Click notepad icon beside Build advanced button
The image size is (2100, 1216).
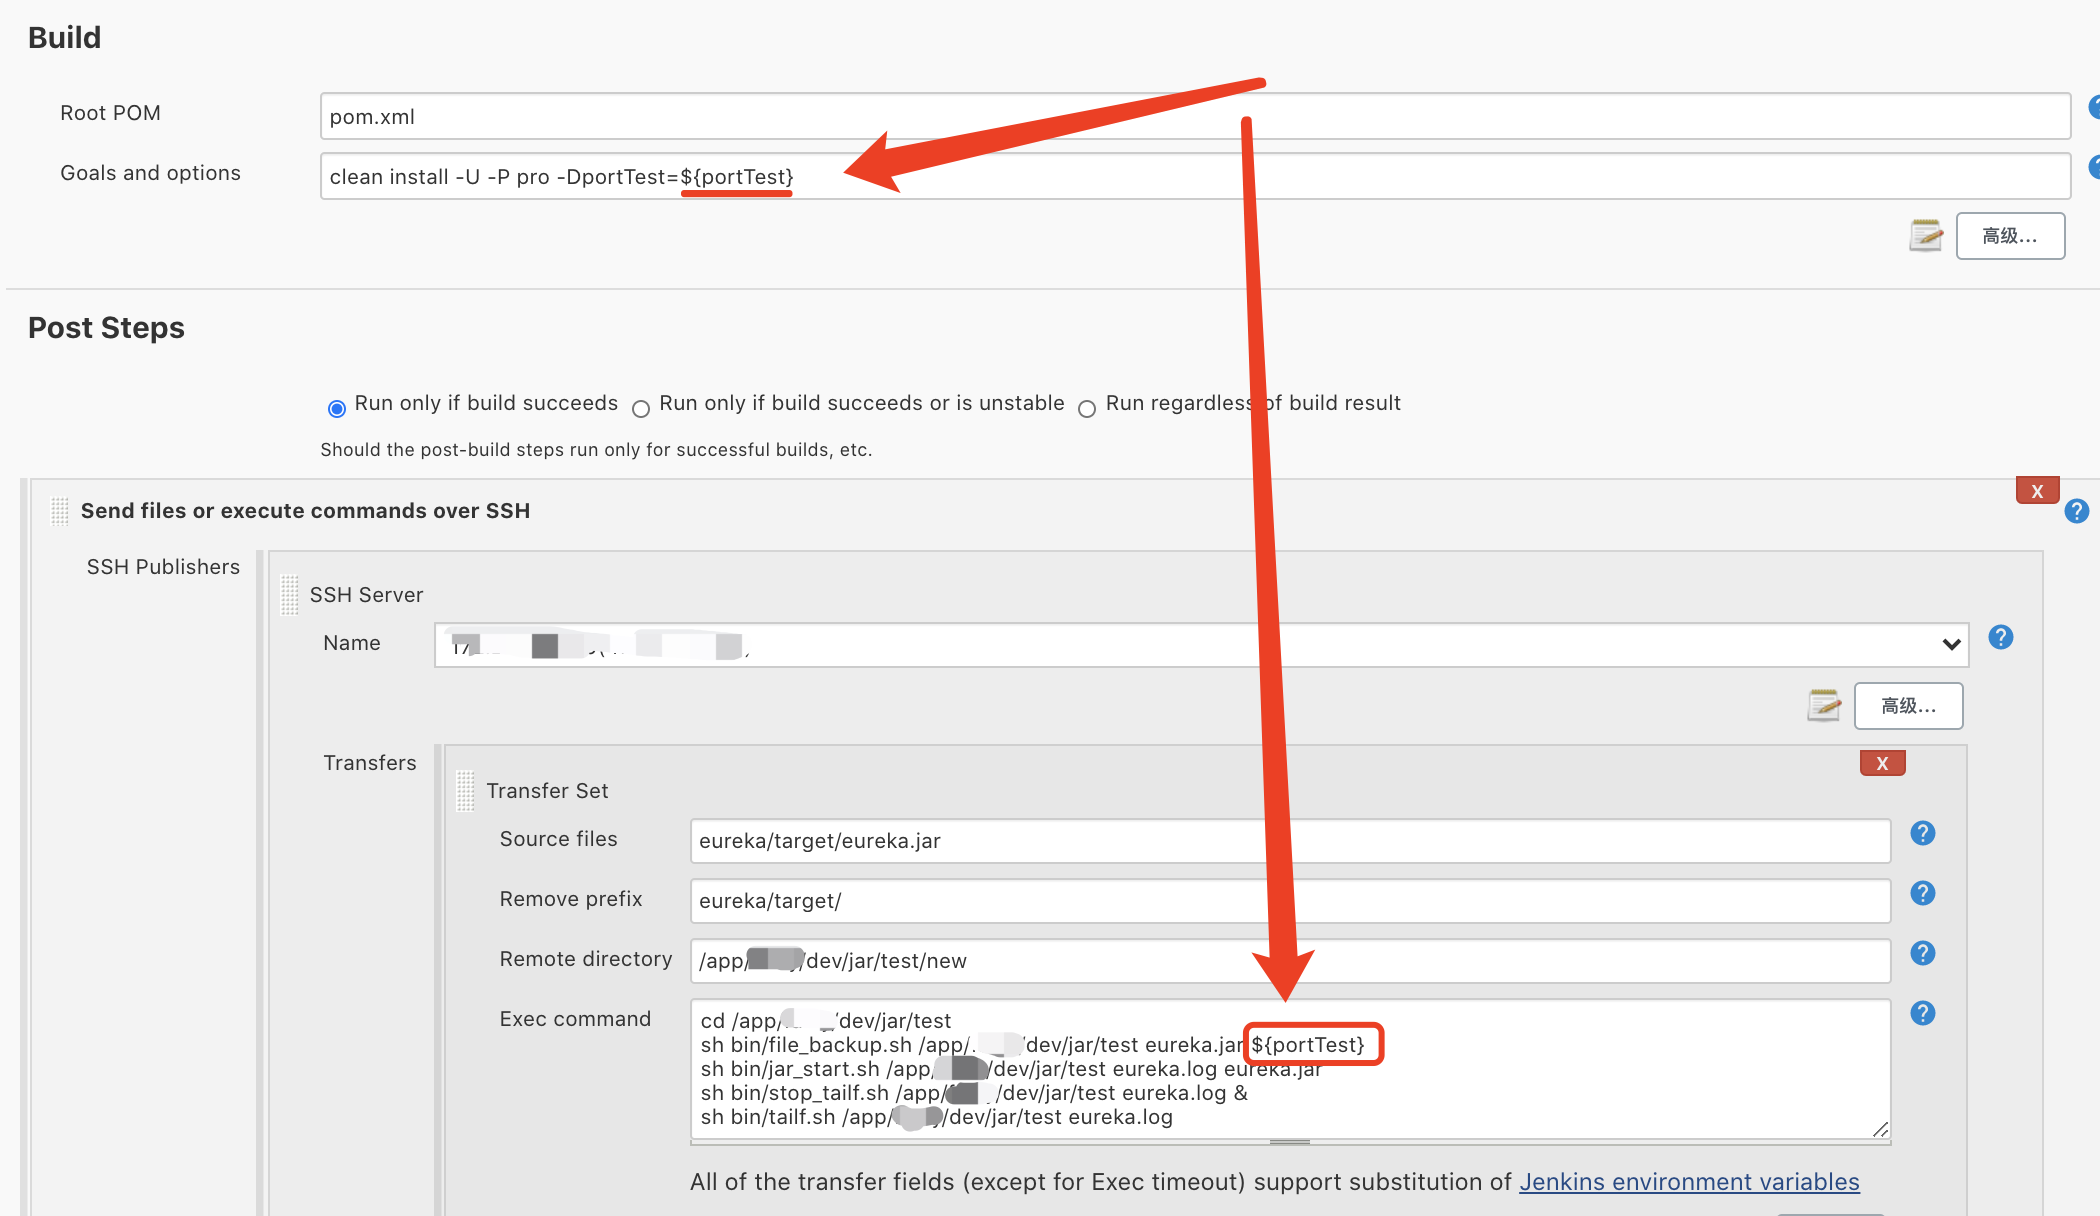(x=1925, y=235)
